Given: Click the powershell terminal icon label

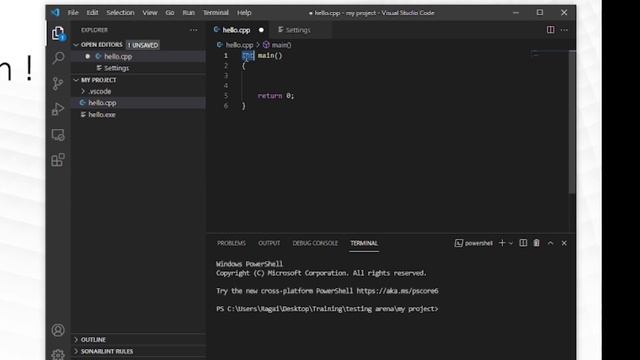Looking at the screenshot, I should (474, 243).
